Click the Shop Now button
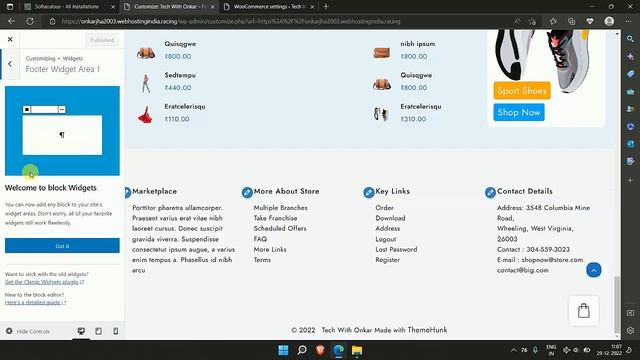This screenshot has height=360, width=640. (519, 112)
